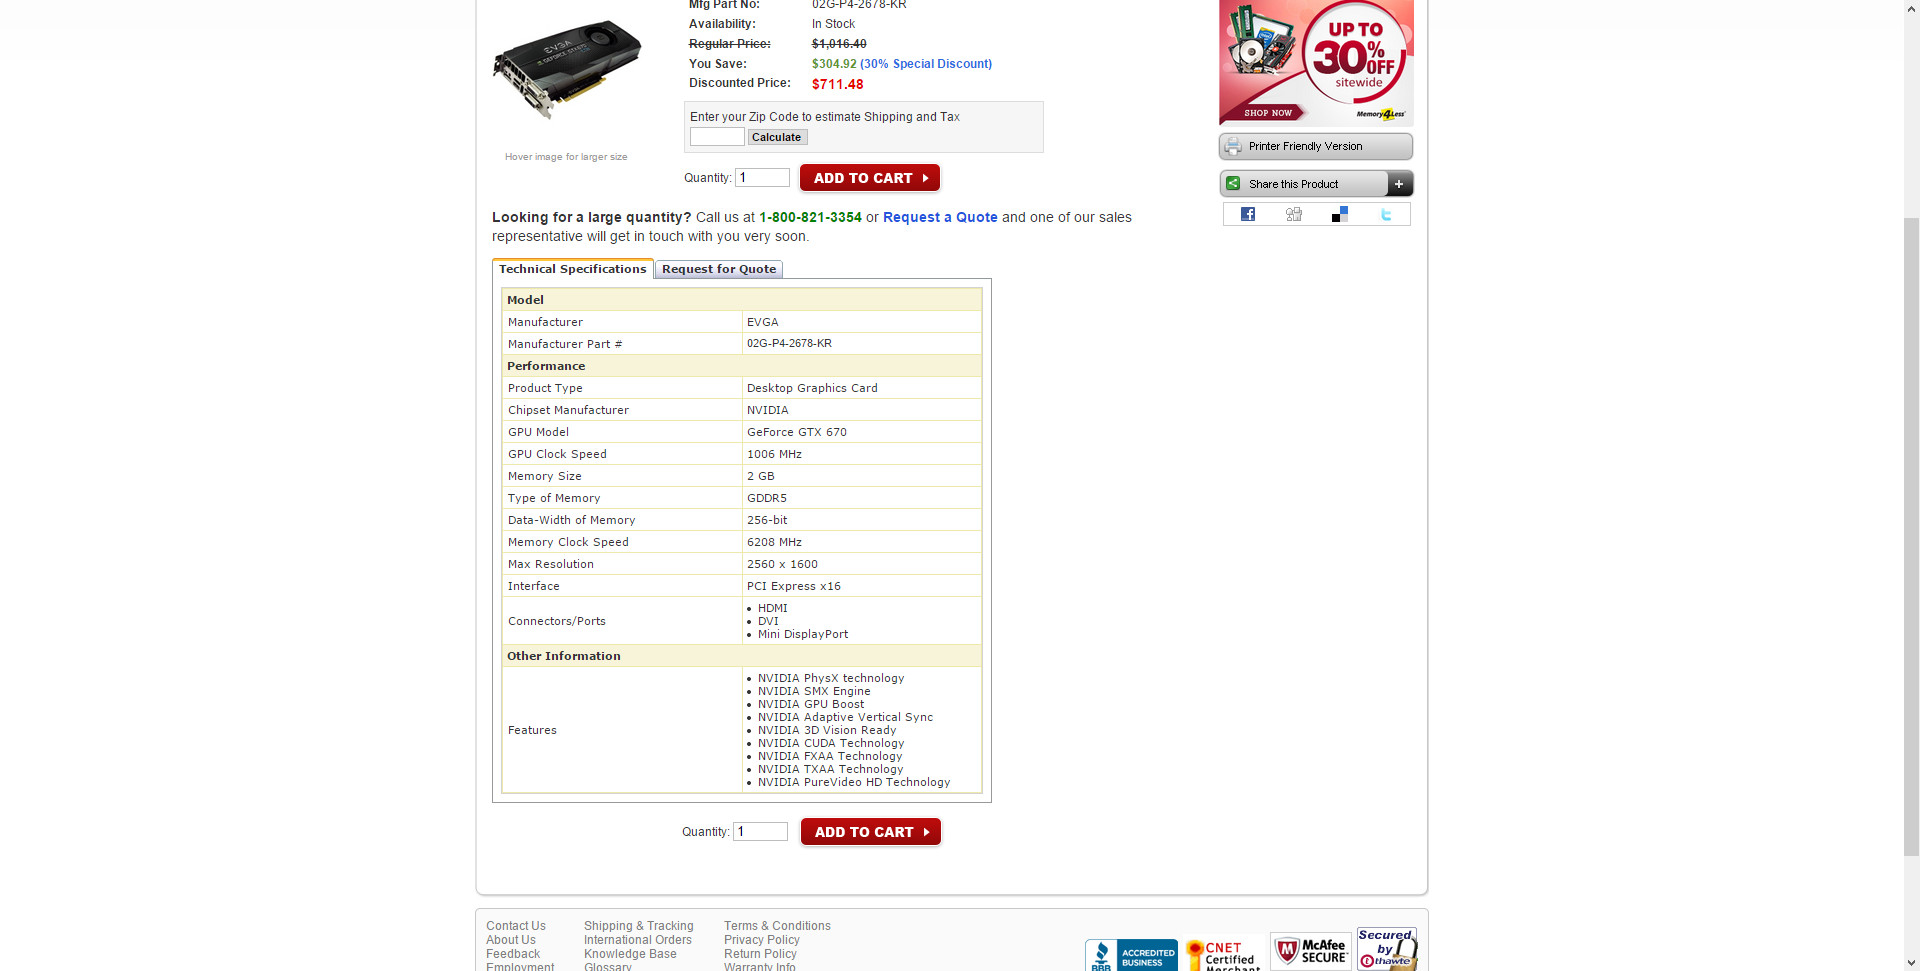Viewport: 1920px width, 971px height.
Task: Click the EVGA graphics card thumbnail
Action: click(x=567, y=70)
